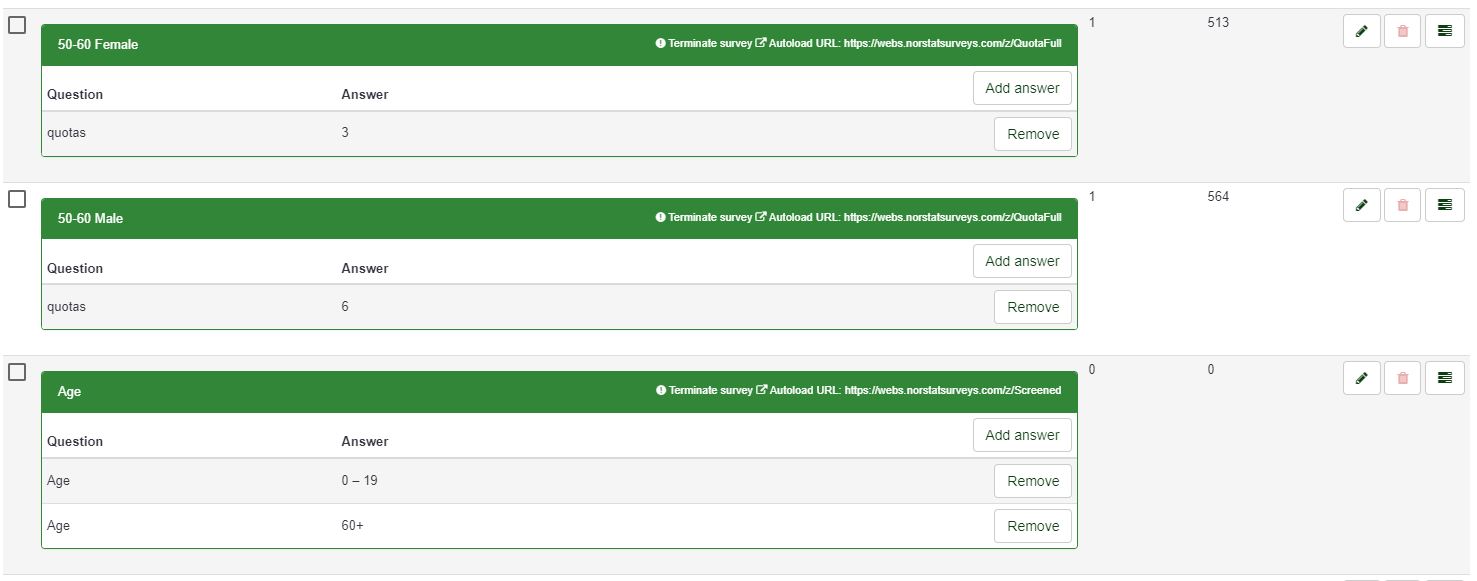1477x581 pixels.
Task: Click list icon for 50-60 Male quota
Action: (x=1444, y=205)
